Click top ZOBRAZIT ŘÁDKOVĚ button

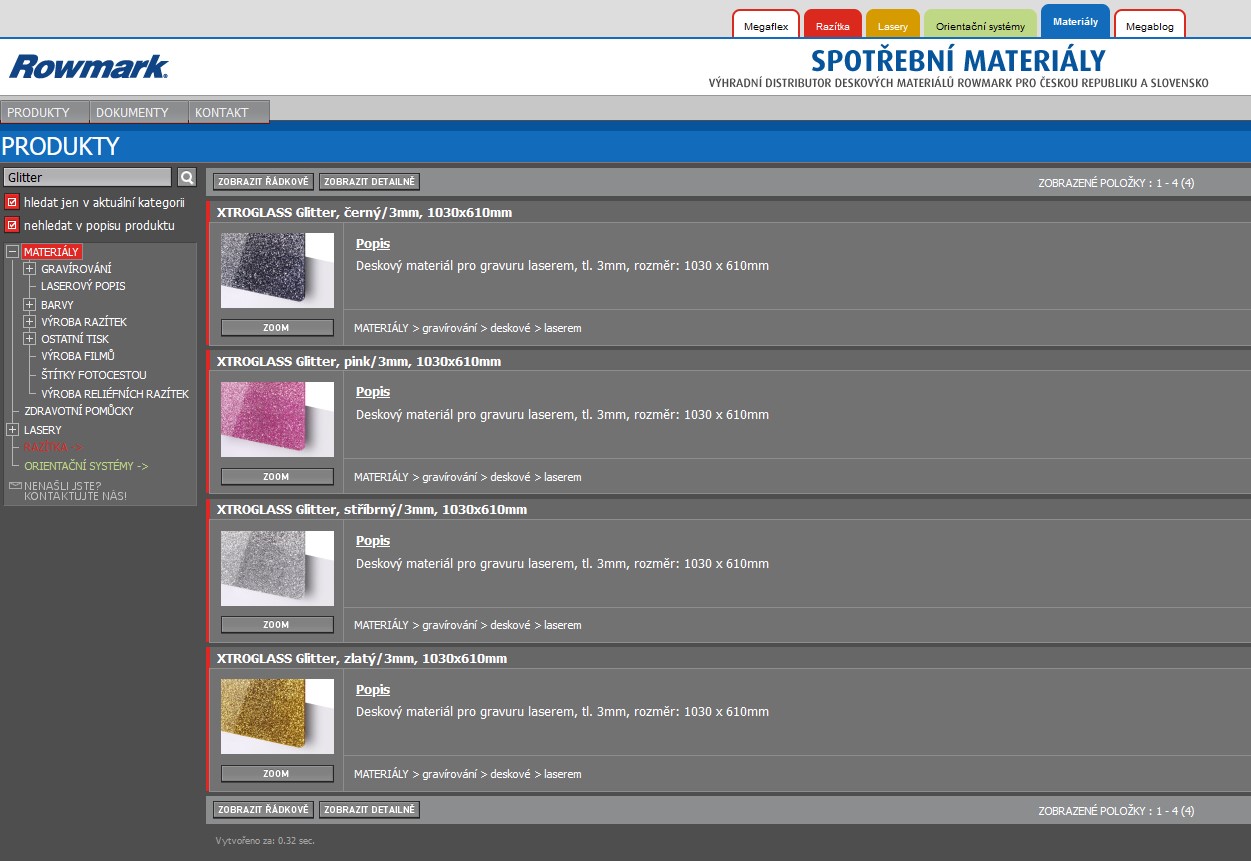[x=263, y=182]
